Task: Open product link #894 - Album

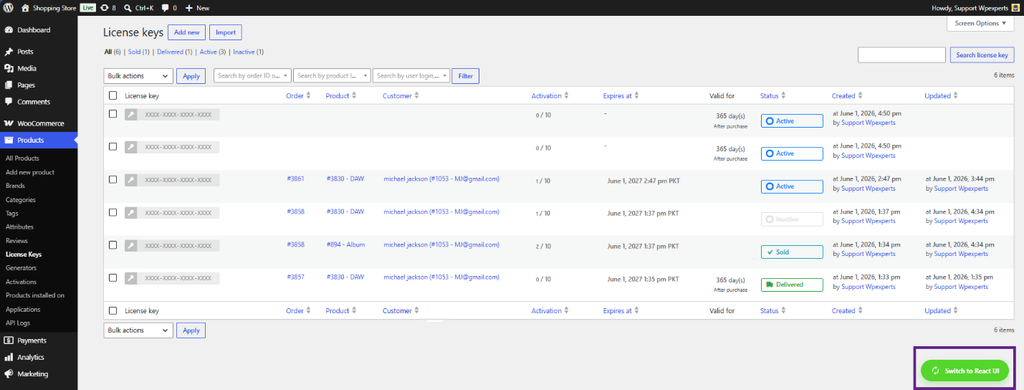Action: pyautogui.click(x=345, y=244)
